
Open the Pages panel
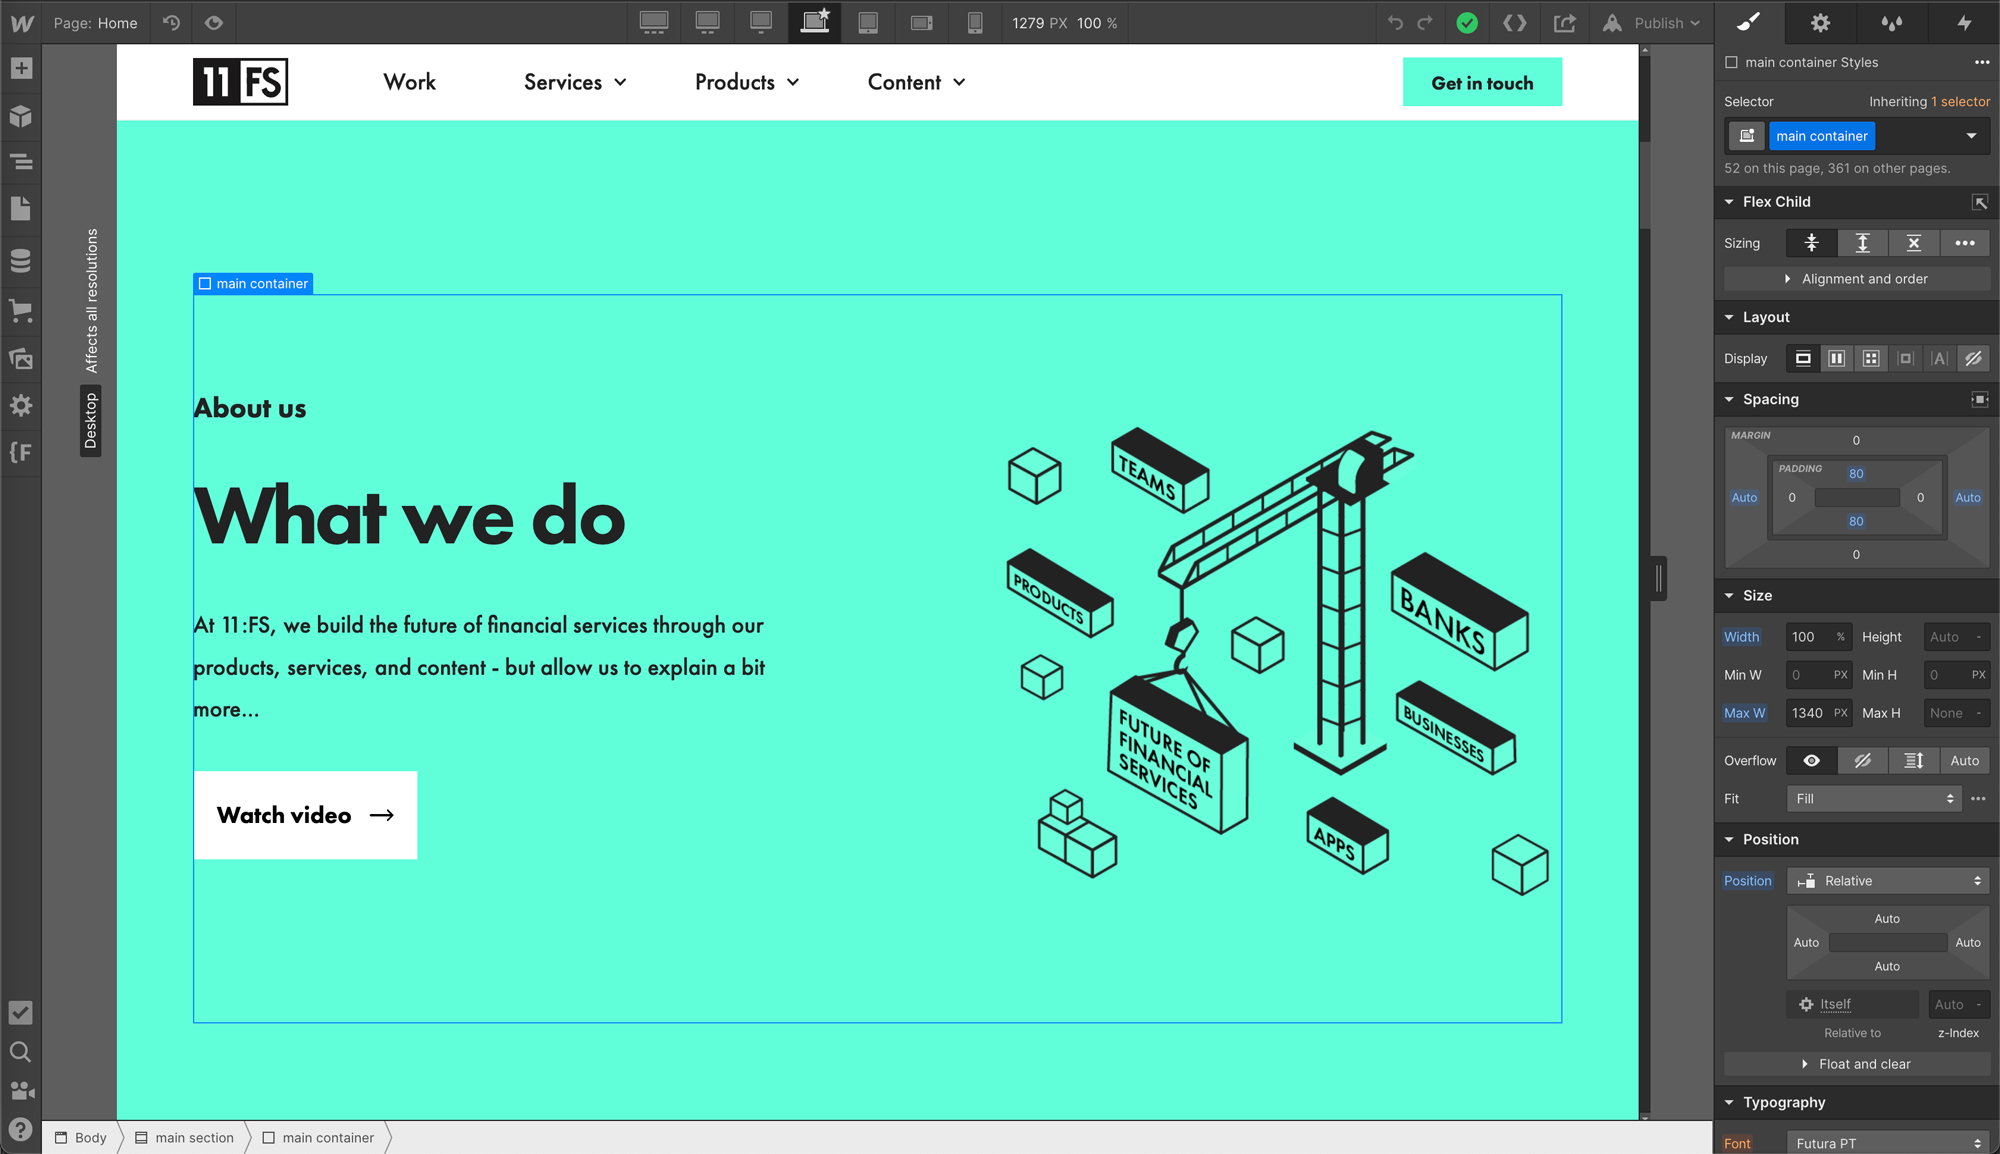(x=22, y=208)
